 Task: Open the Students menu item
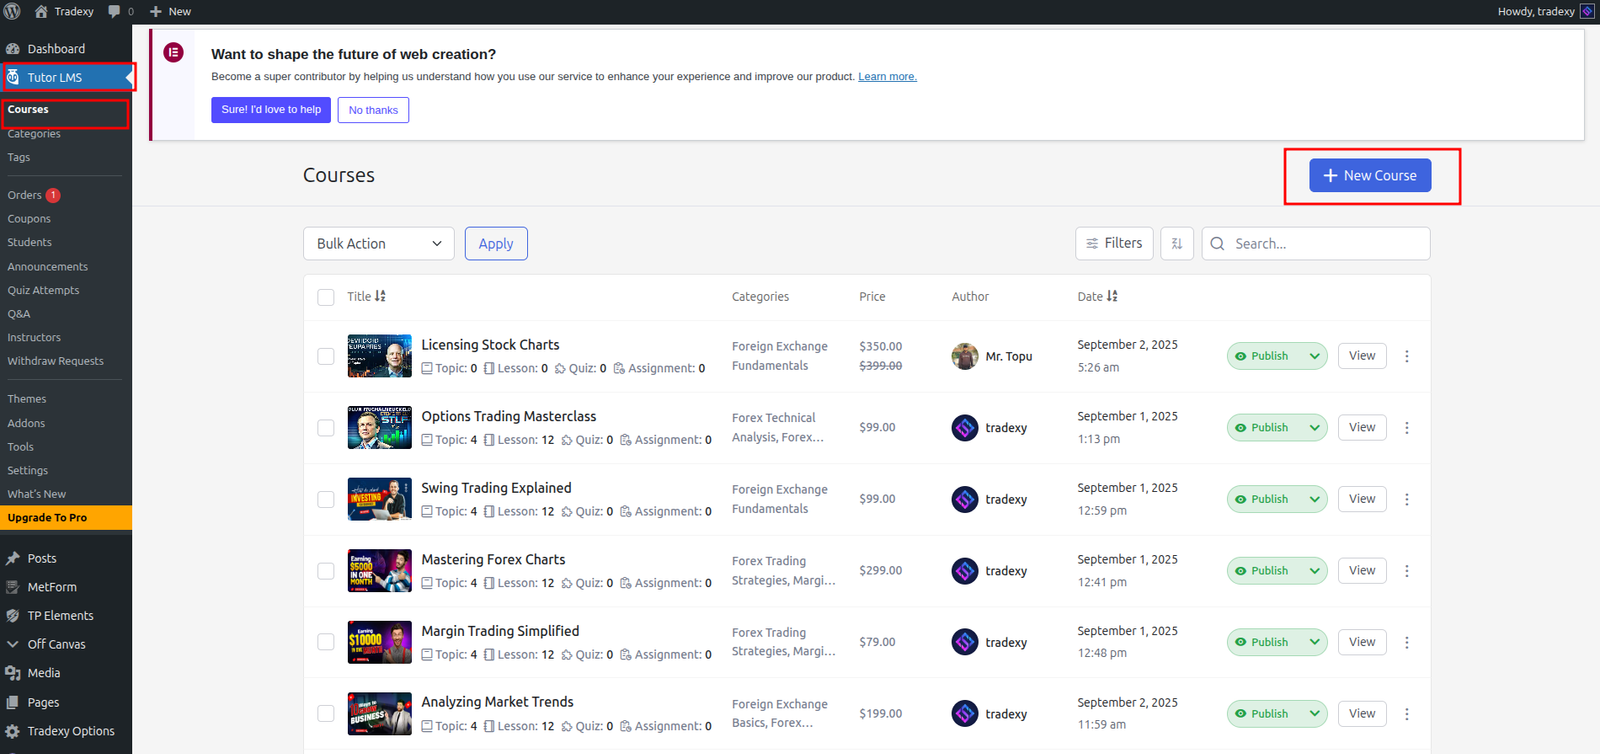pyautogui.click(x=30, y=242)
